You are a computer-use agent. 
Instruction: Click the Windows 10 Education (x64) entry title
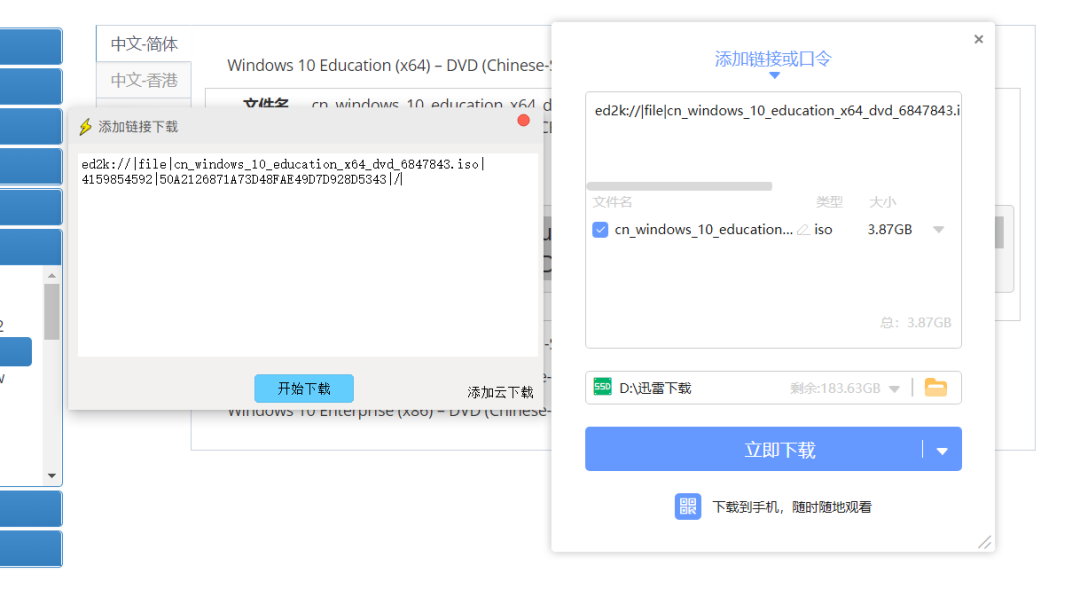coord(389,65)
